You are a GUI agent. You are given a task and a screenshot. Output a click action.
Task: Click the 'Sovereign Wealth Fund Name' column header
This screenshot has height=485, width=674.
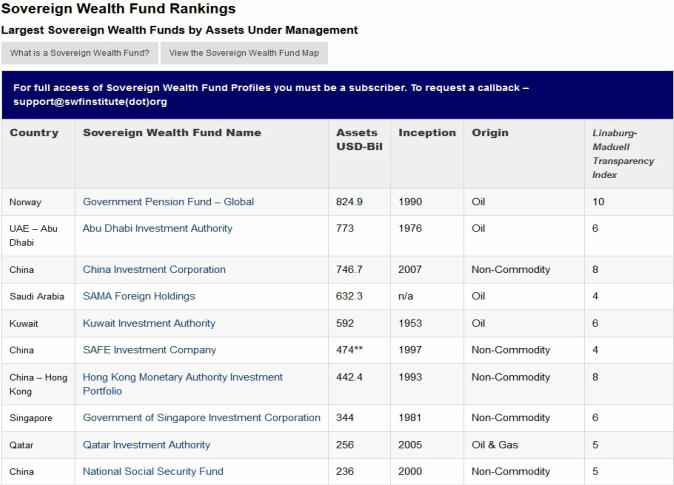click(x=172, y=133)
